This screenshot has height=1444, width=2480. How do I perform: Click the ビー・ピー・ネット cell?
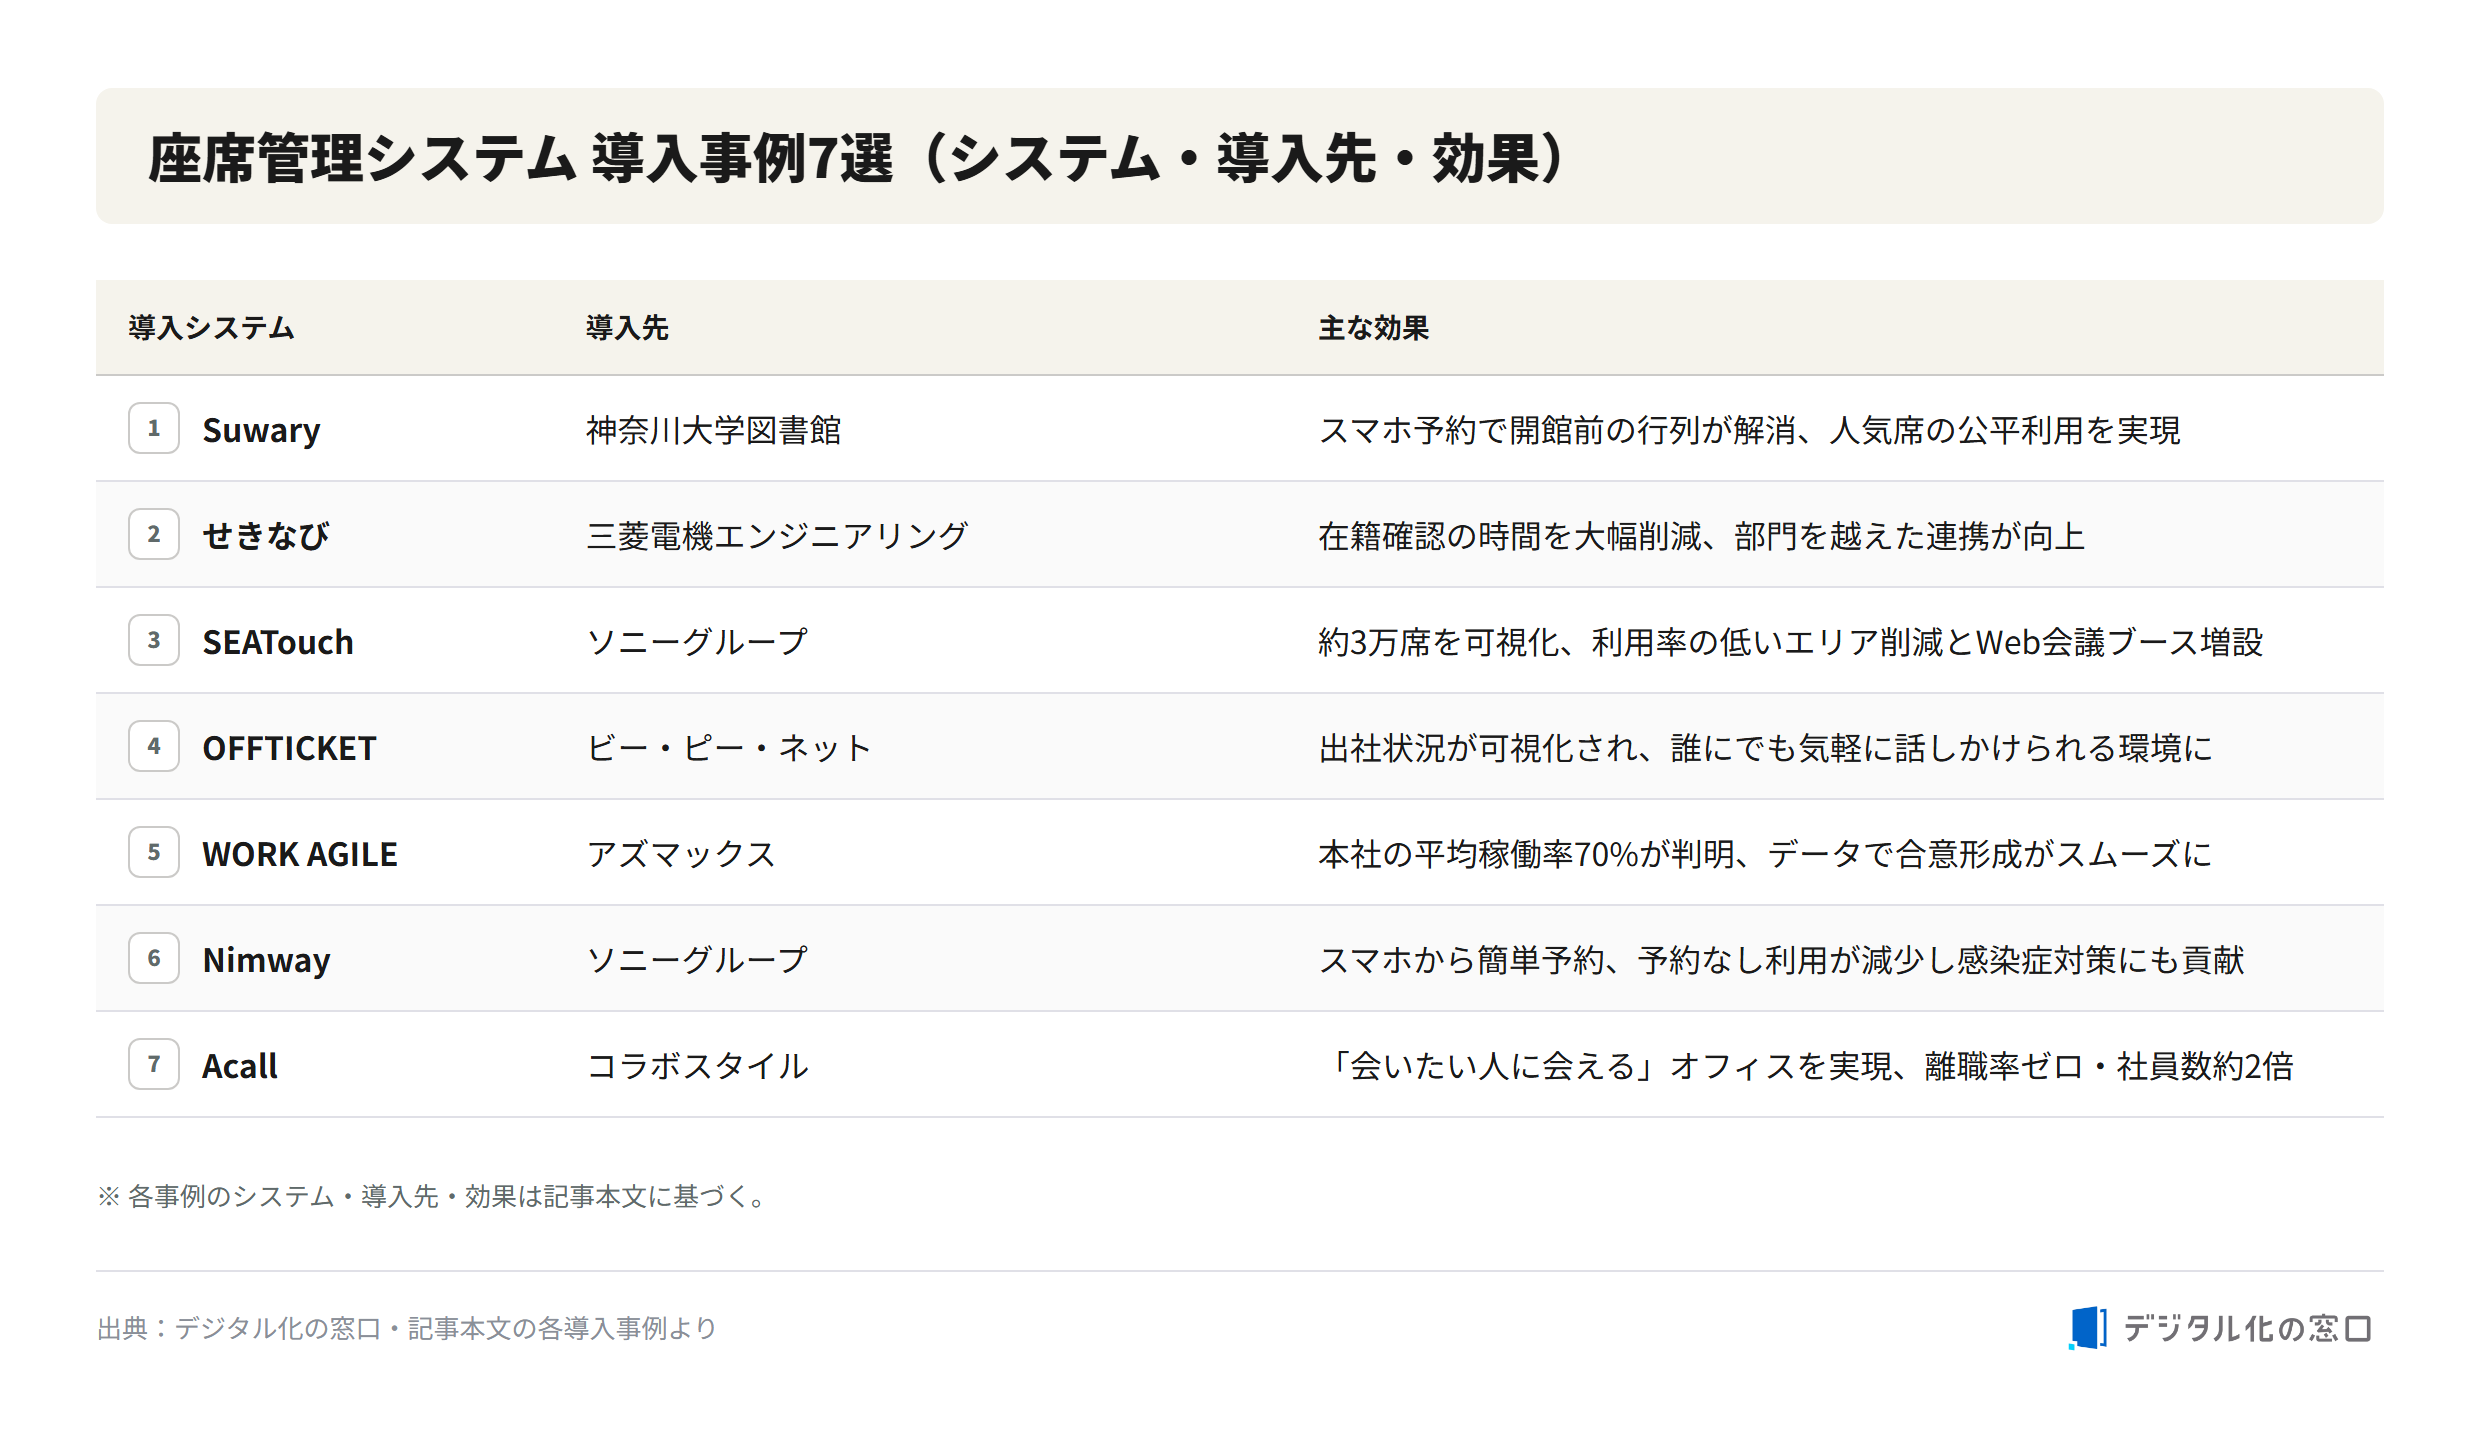coord(729,748)
